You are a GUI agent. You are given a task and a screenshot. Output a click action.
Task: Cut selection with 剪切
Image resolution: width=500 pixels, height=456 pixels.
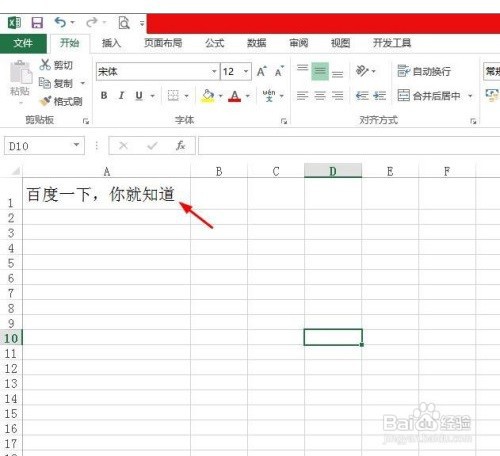(56, 65)
